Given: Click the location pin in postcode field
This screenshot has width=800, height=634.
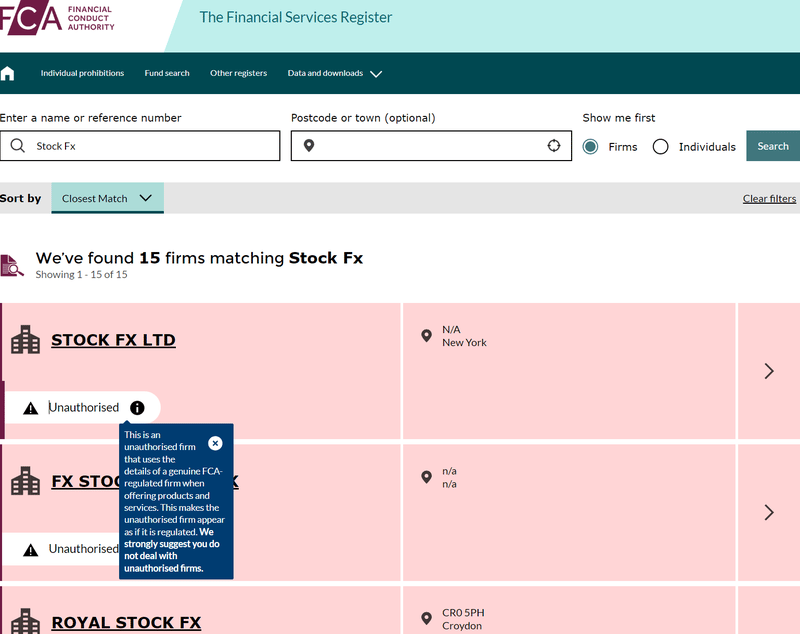Looking at the screenshot, I should [x=309, y=146].
